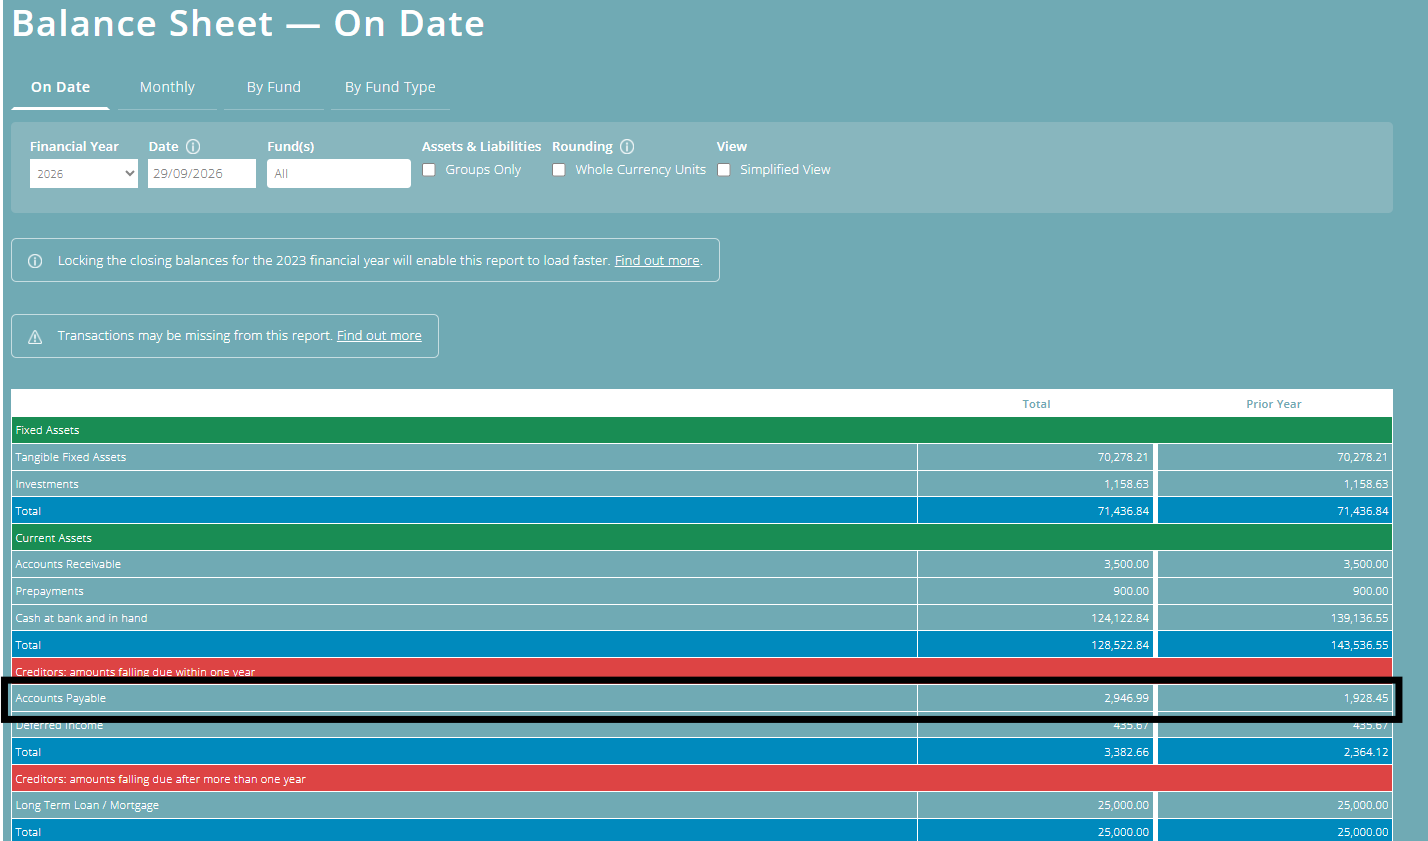The image size is (1428, 841).
Task: Switch to the On Date tab
Action: [x=60, y=87]
